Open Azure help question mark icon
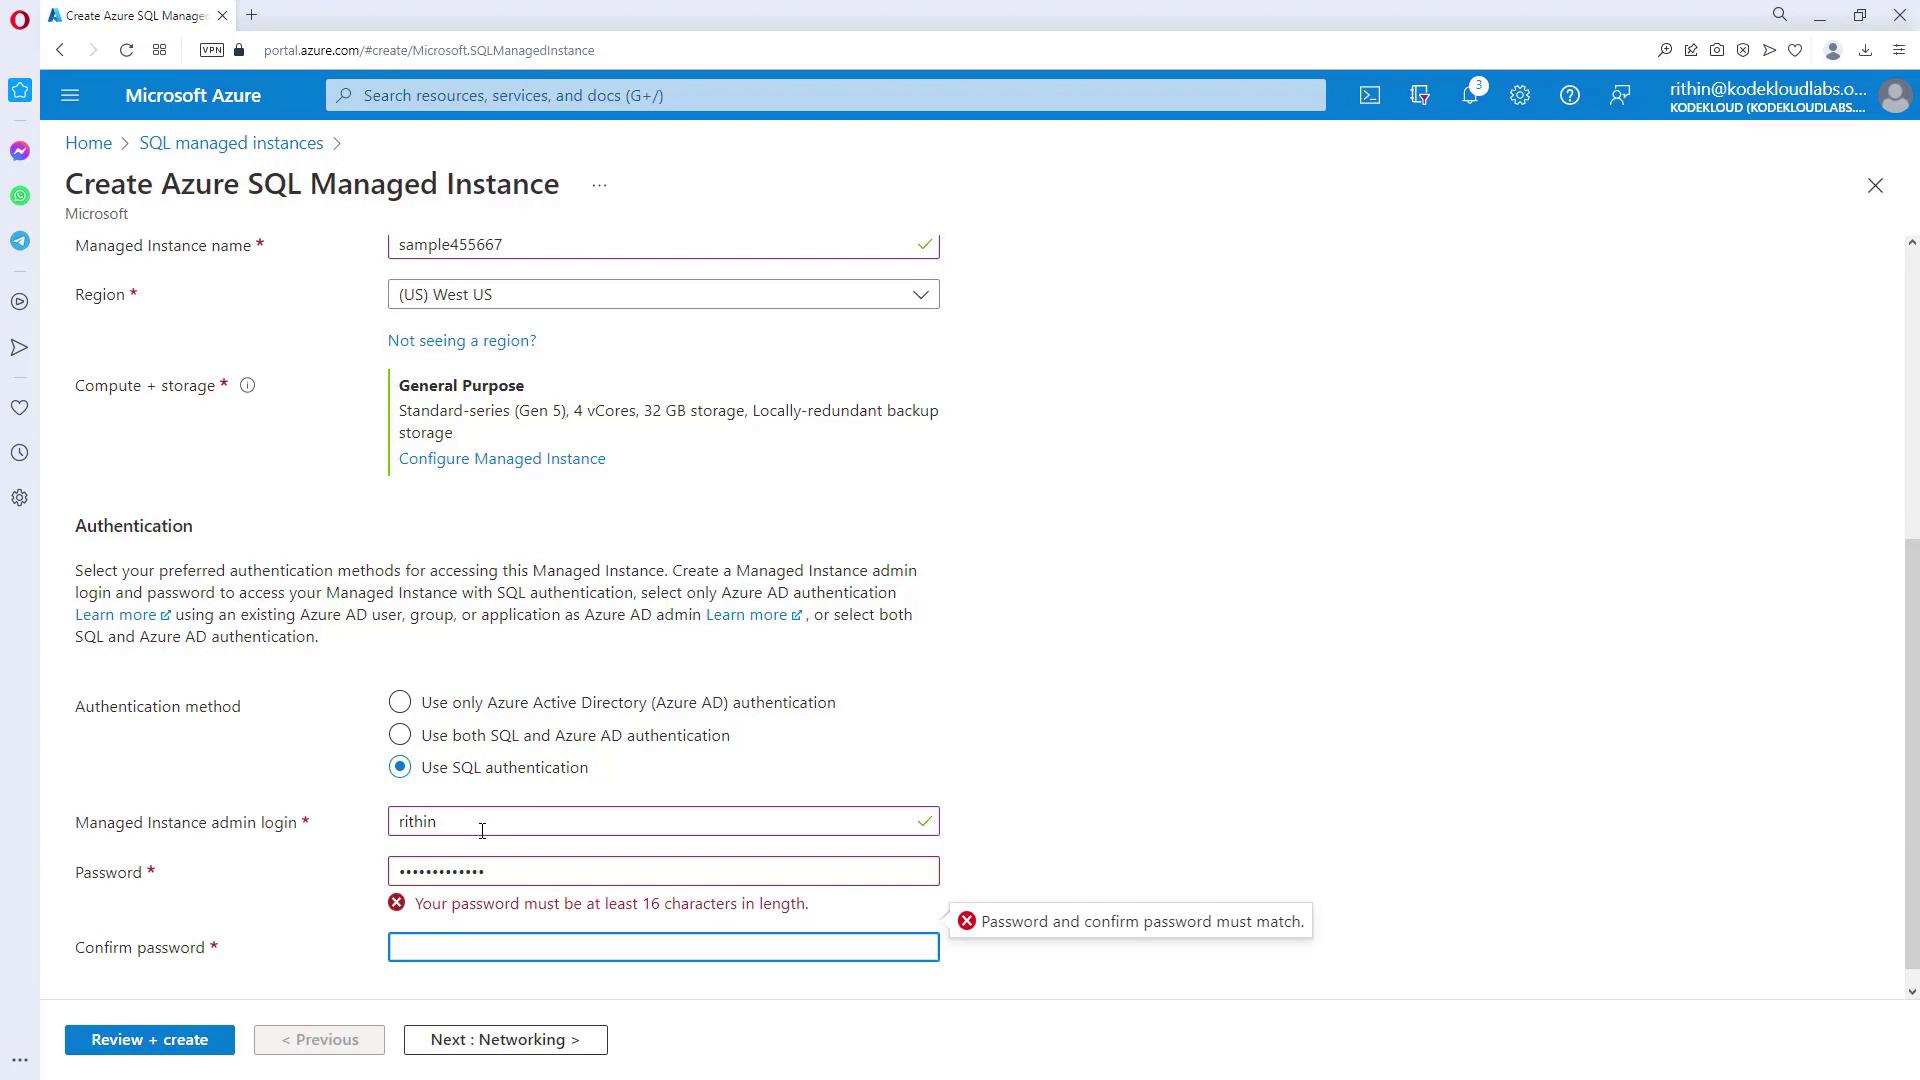The width and height of the screenshot is (1920, 1080). (x=1569, y=96)
